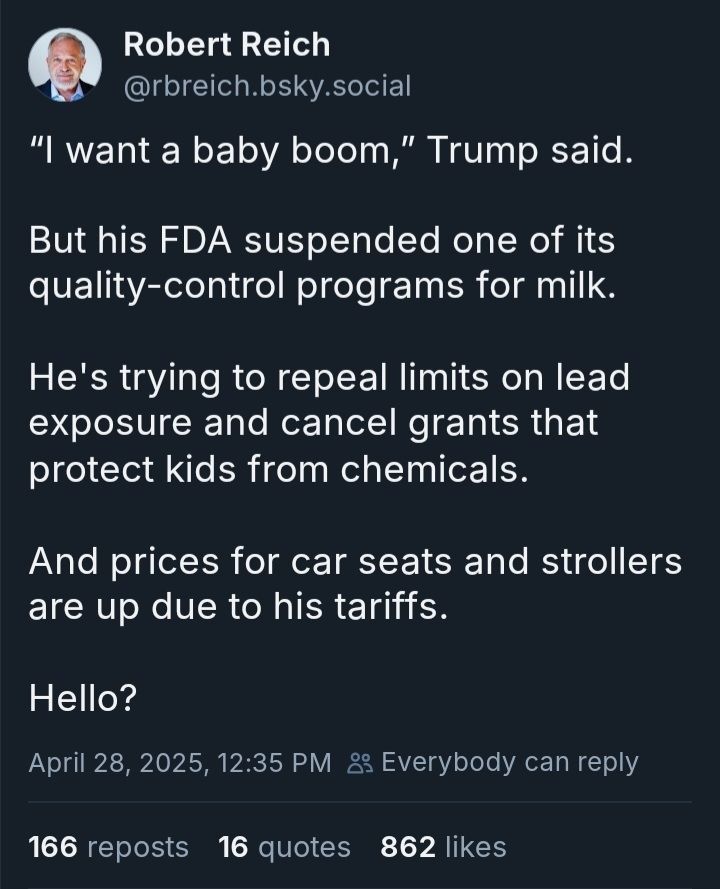720x889 pixels.
Task: View the 862 likes list
Action: point(443,847)
